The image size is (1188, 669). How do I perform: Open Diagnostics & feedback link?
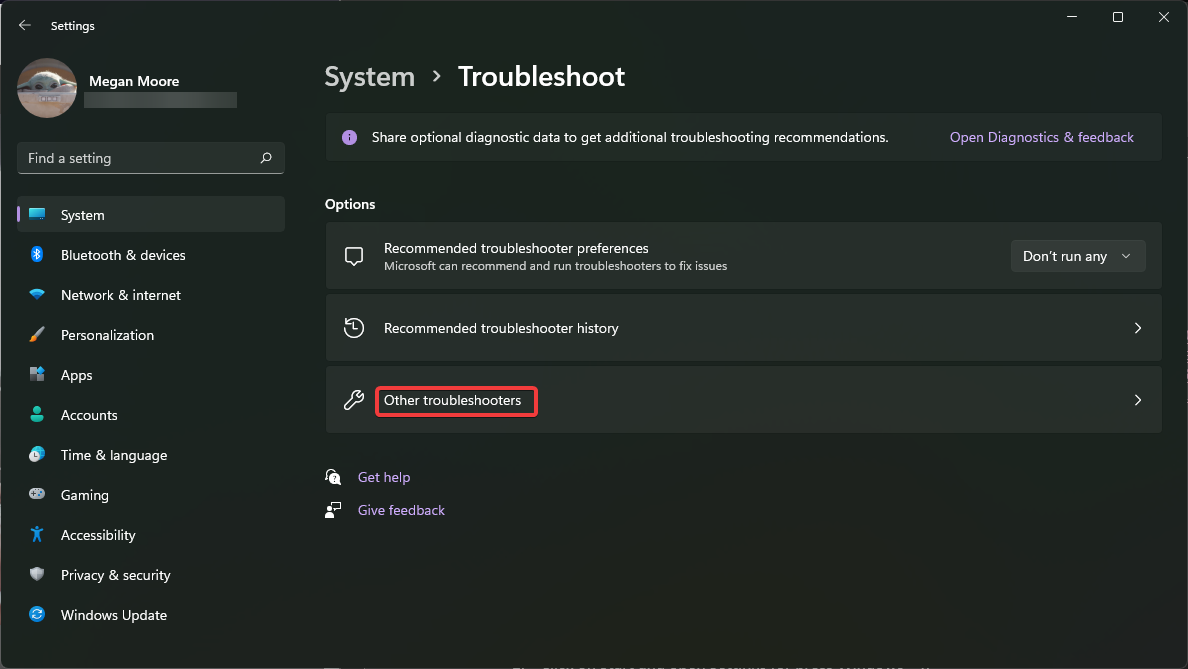pos(1041,137)
